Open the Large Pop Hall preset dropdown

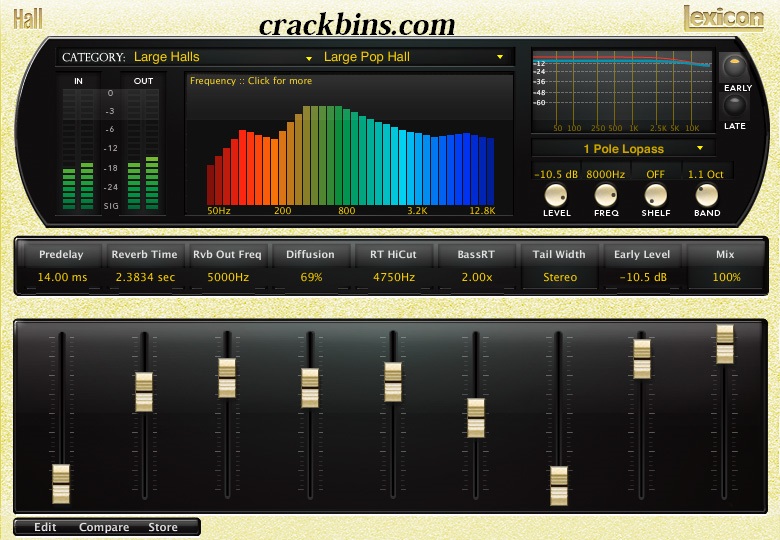pos(414,57)
